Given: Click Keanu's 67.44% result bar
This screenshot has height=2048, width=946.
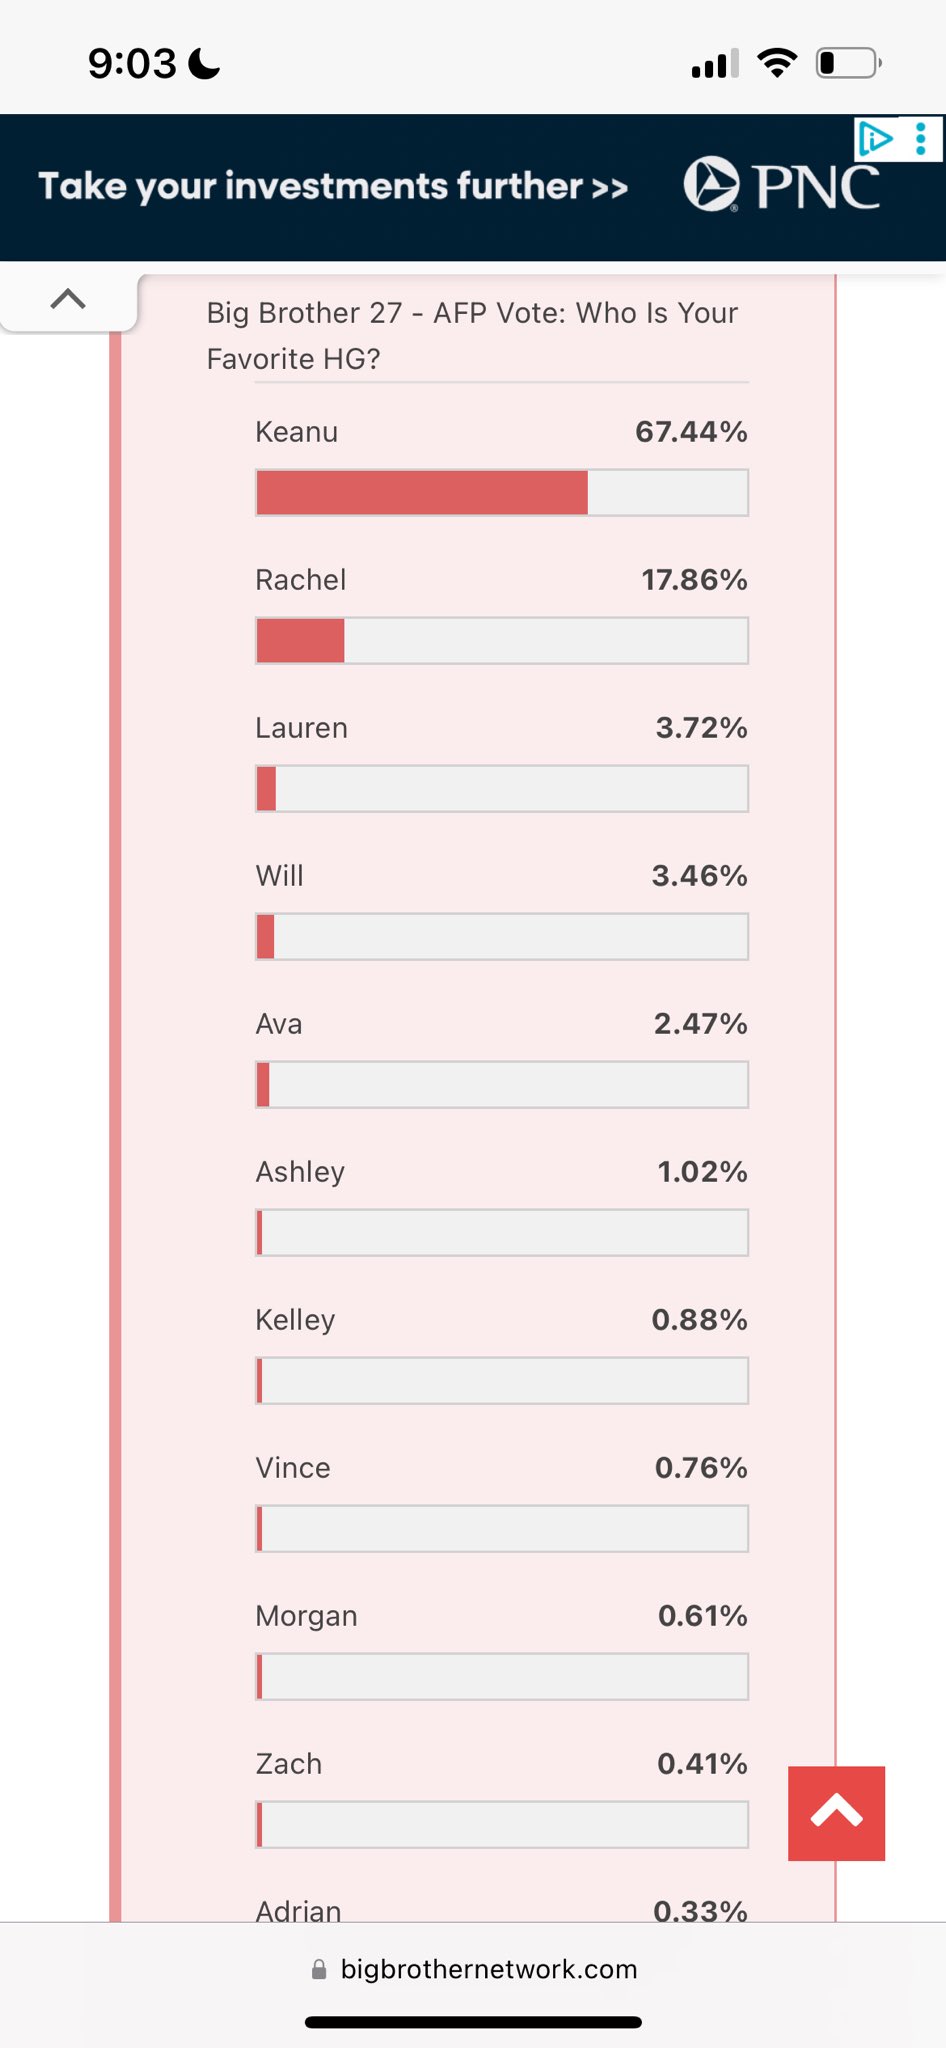Looking at the screenshot, I should (x=502, y=493).
